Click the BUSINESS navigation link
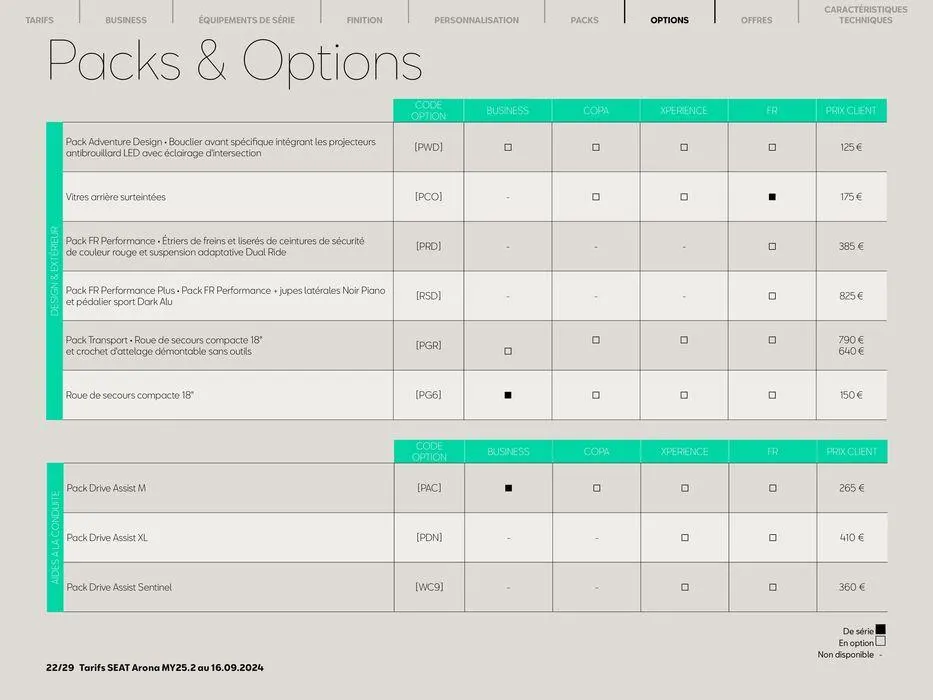This screenshot has height=700, width=933. click(126, 20)
